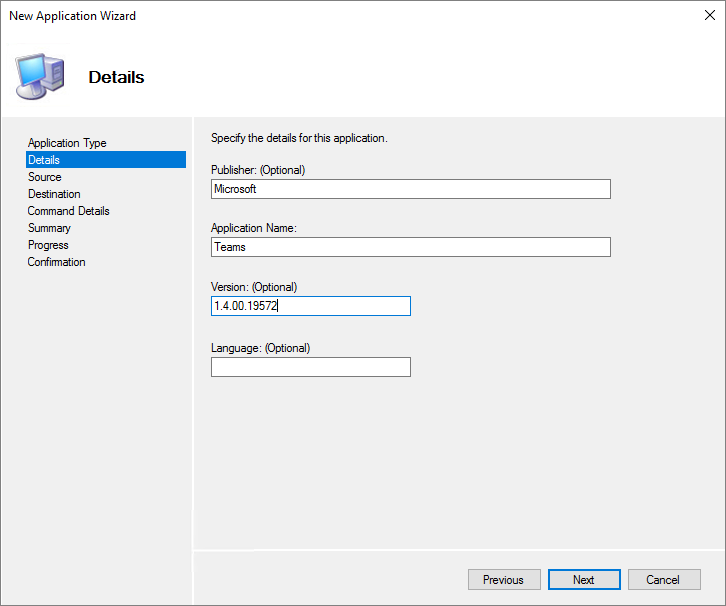
Task: Cancel the wizard
Action: click(664, 580)
